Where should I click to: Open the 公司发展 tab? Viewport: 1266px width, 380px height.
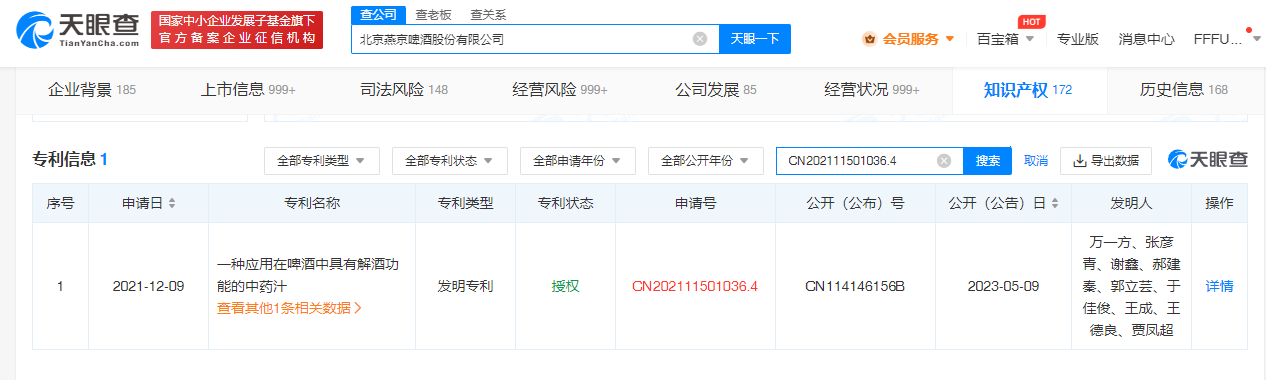716,90
